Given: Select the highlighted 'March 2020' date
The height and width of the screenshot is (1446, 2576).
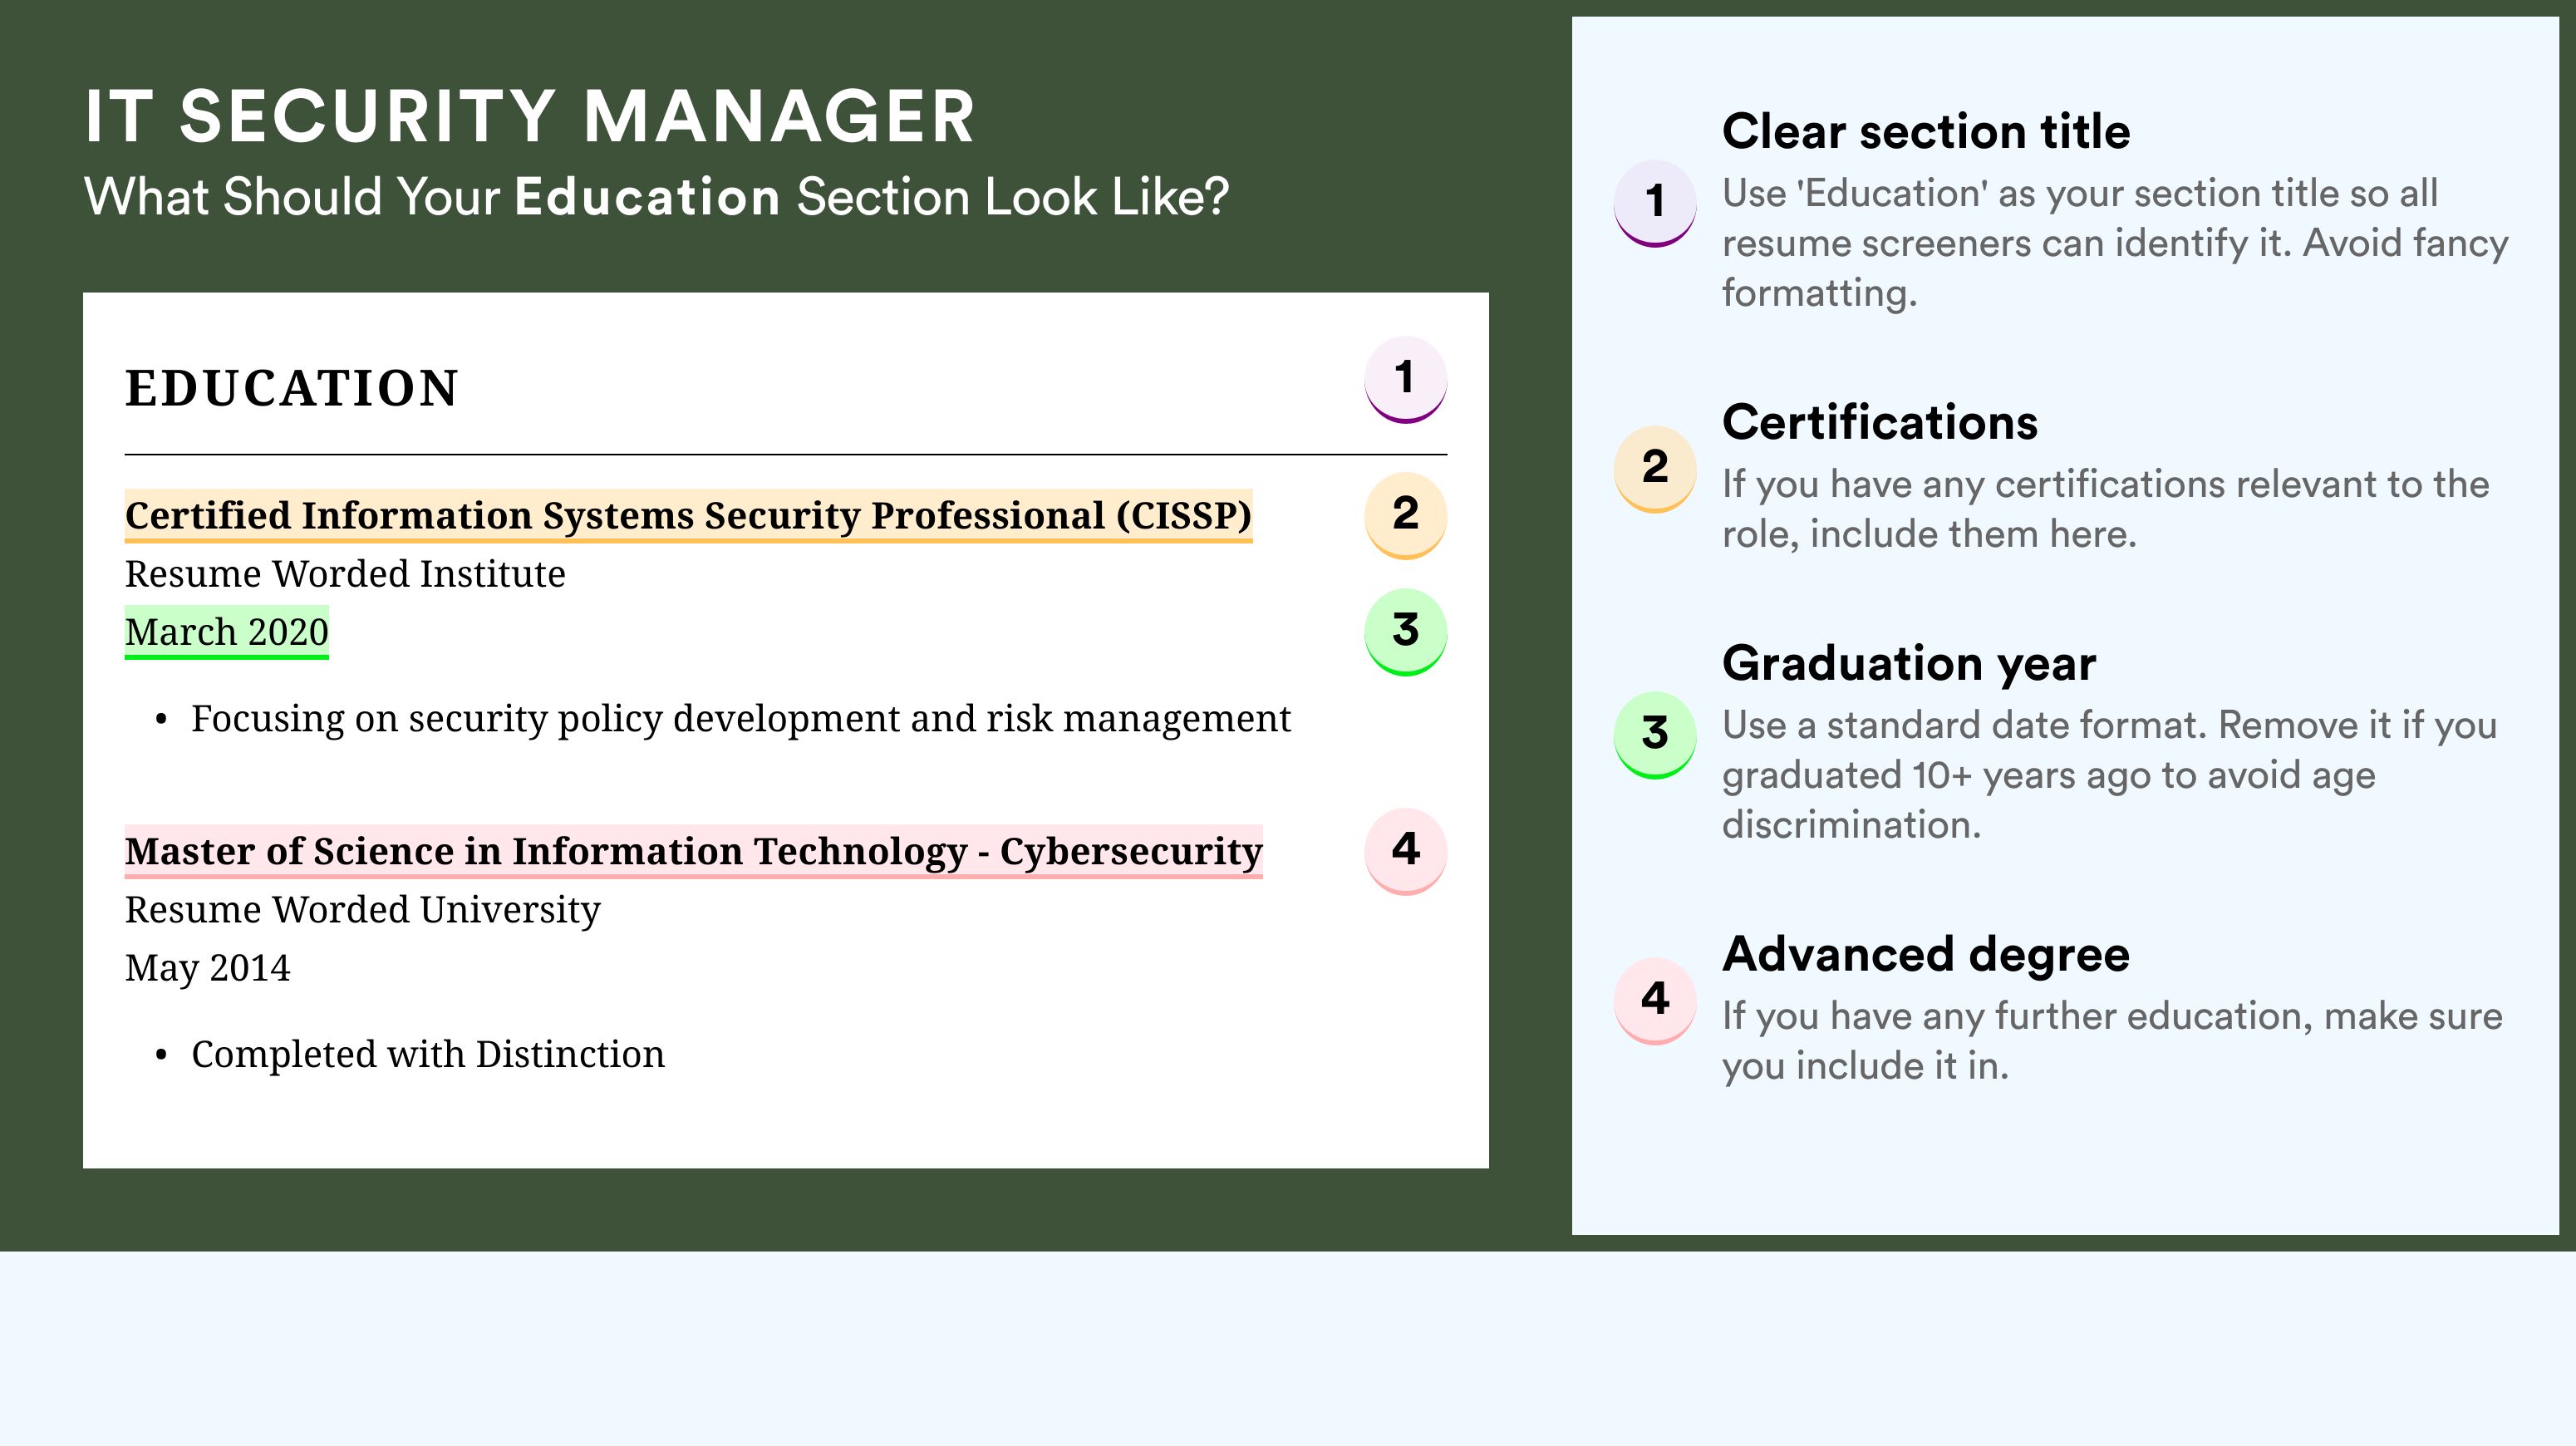Looking at the screenshot, I should point(226,632).
